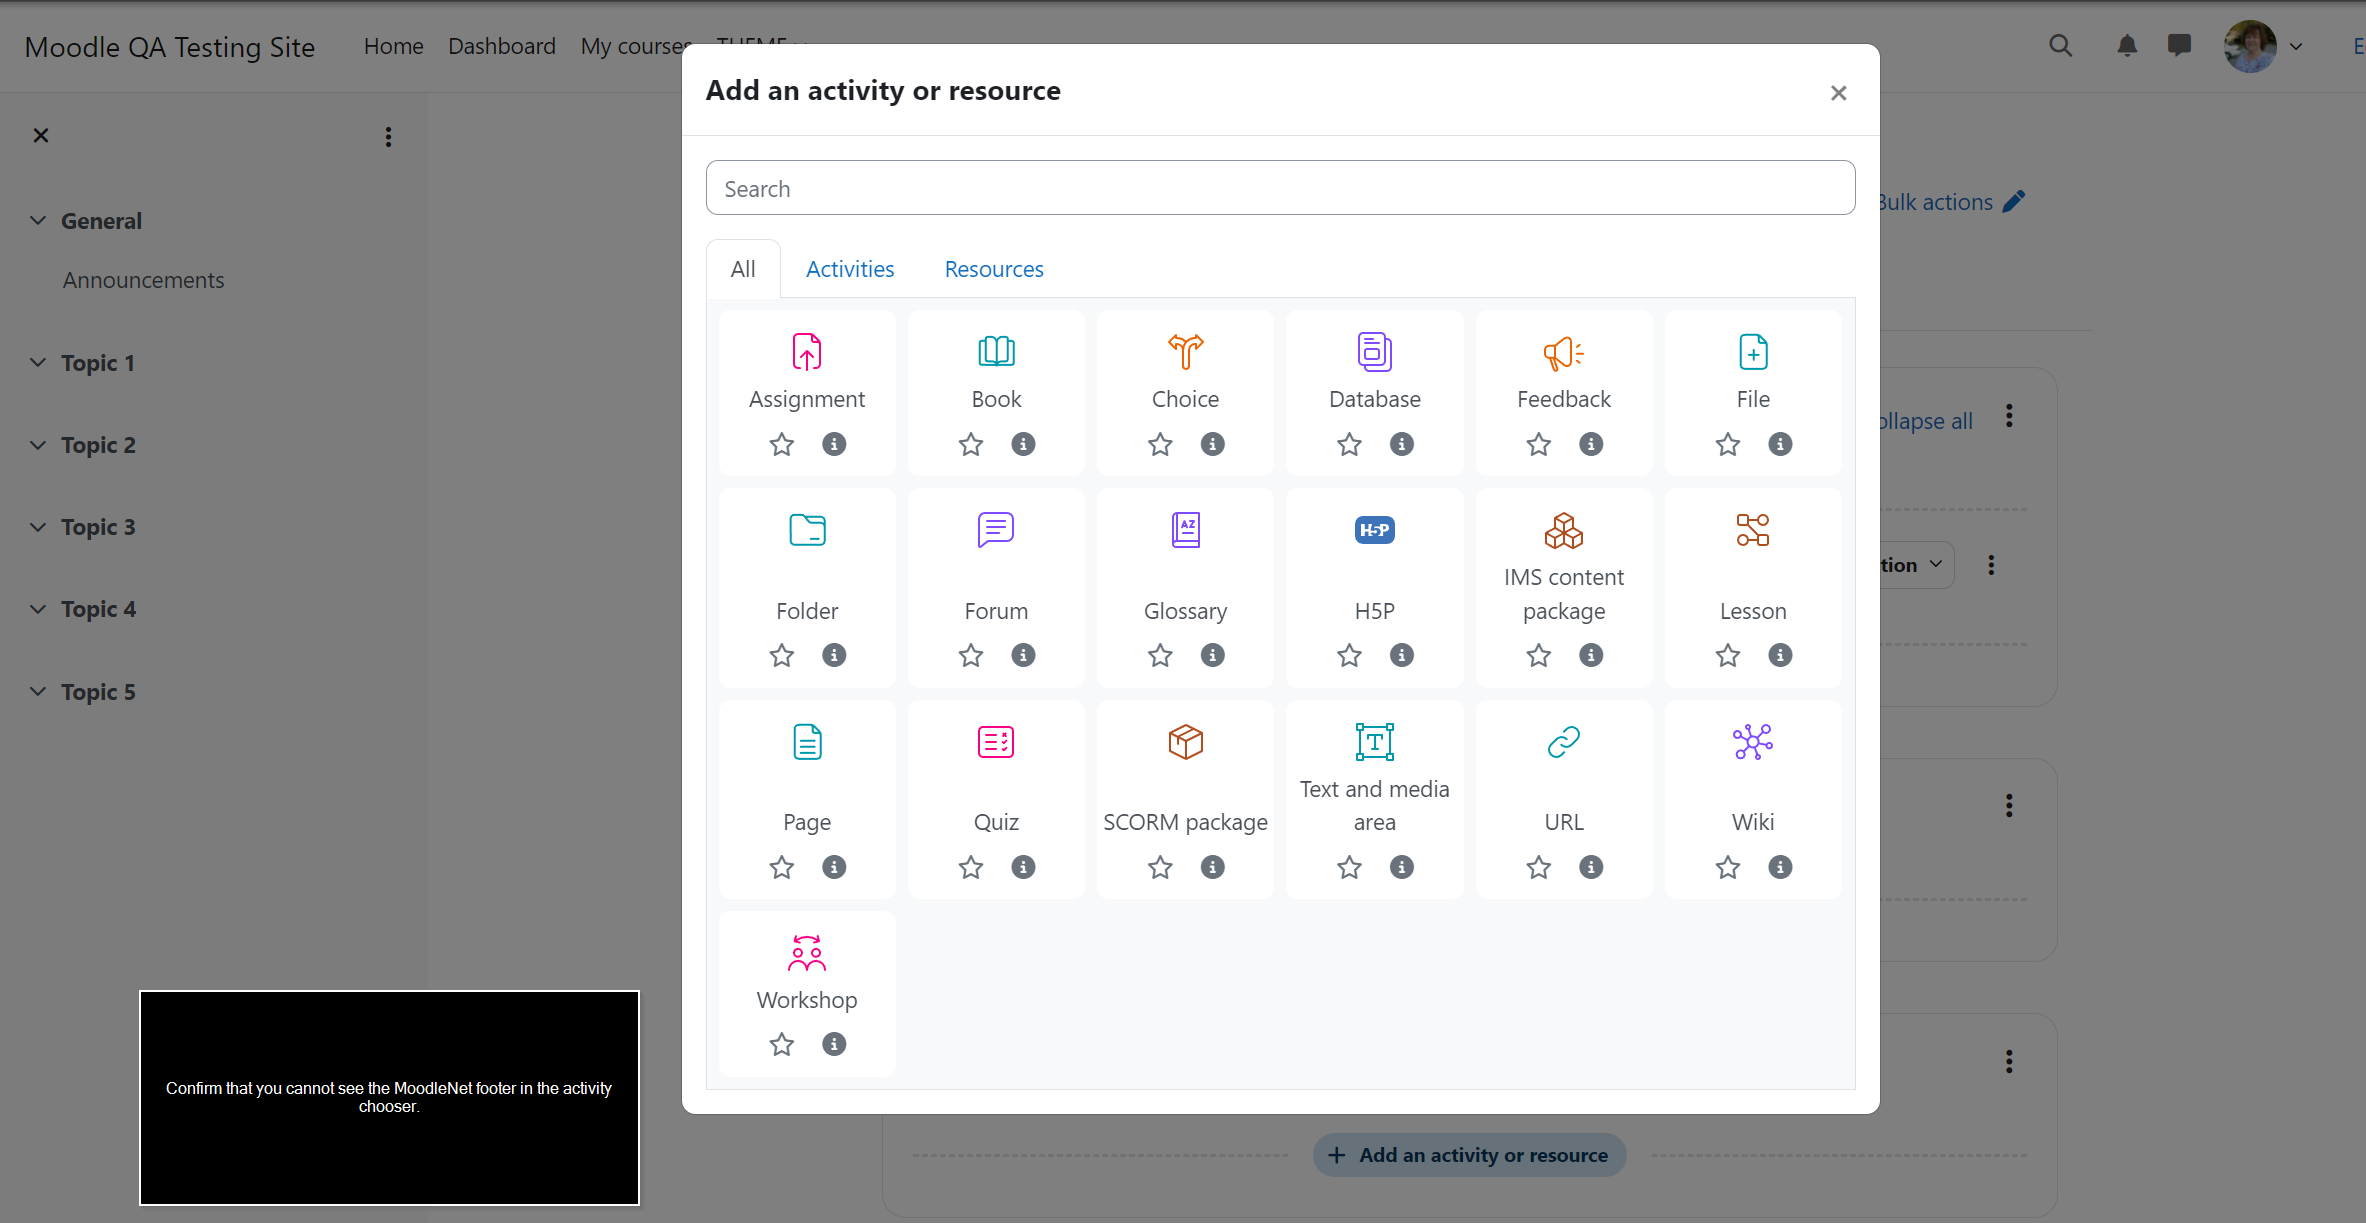Image resolution: width=2366 pixels, height=1223 pixels.
Task: Select the Assignment activity icon
Action: 807,352
